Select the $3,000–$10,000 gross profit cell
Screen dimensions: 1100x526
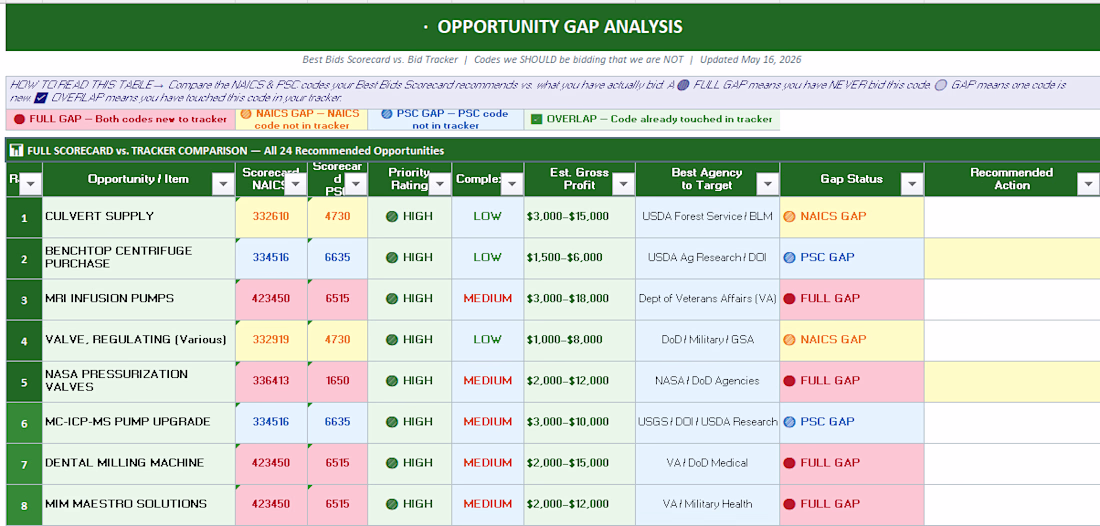click(579, 422)
